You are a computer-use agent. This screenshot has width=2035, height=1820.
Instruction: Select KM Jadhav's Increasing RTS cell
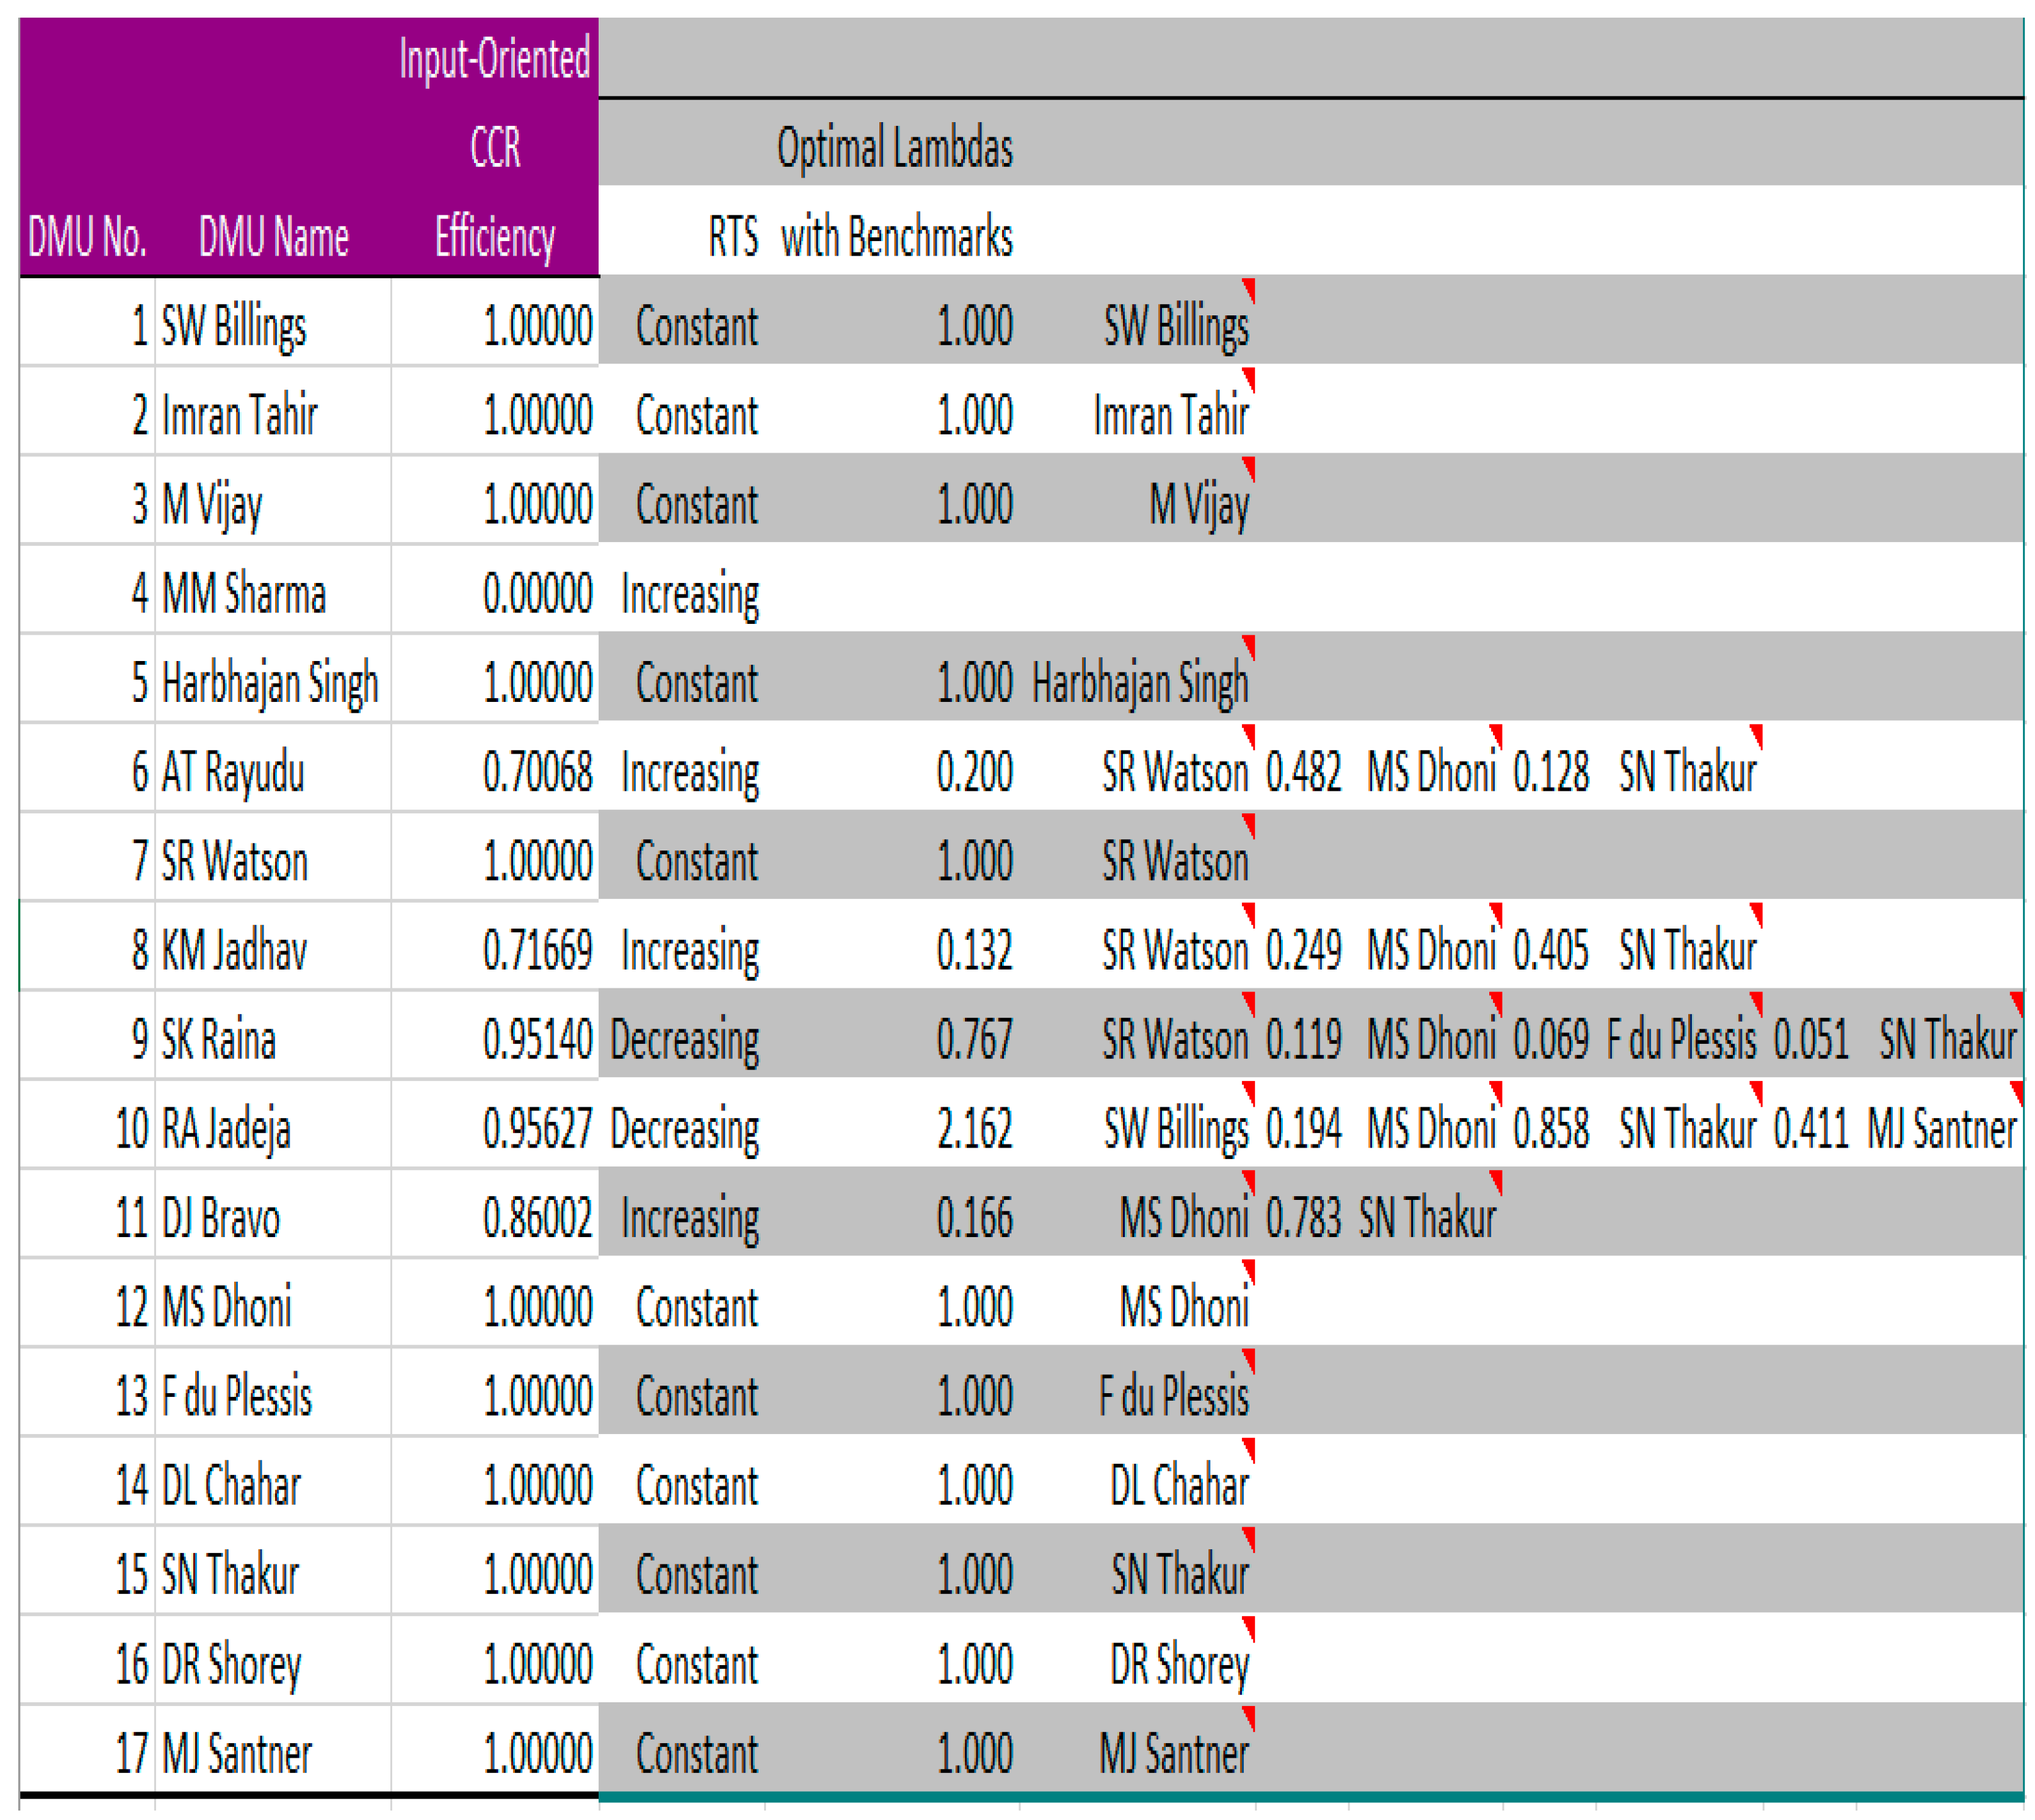[689, 950]
